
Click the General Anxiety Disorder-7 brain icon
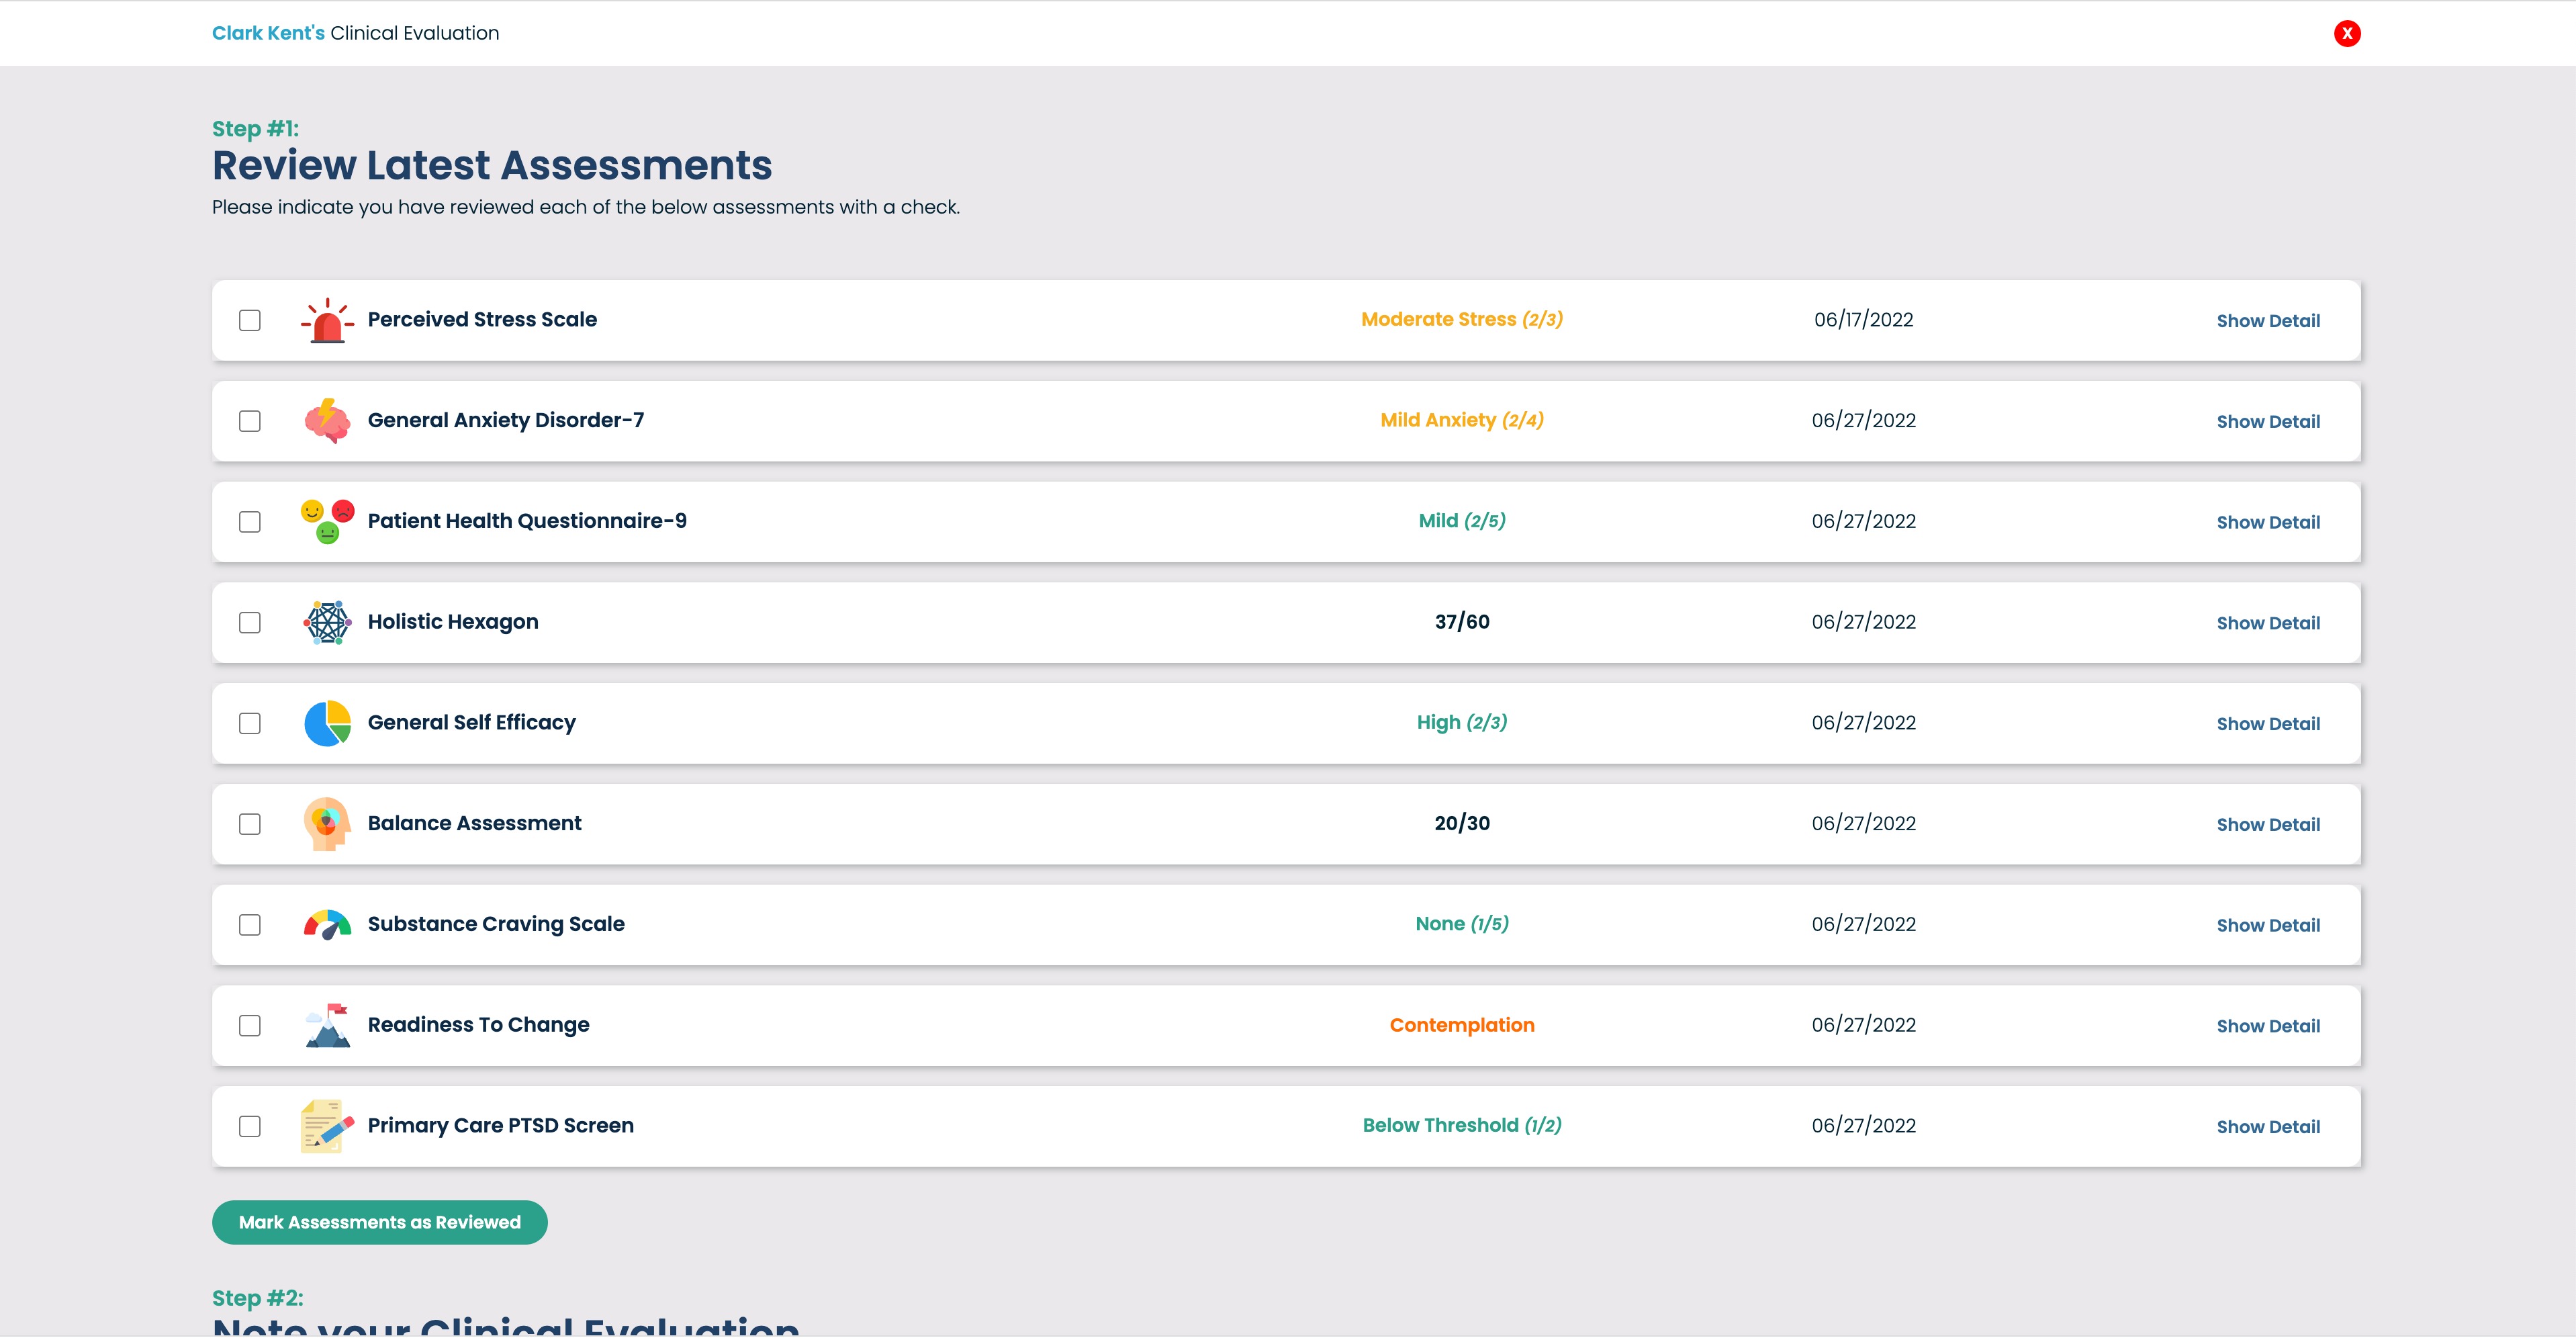tap(327, 421)
